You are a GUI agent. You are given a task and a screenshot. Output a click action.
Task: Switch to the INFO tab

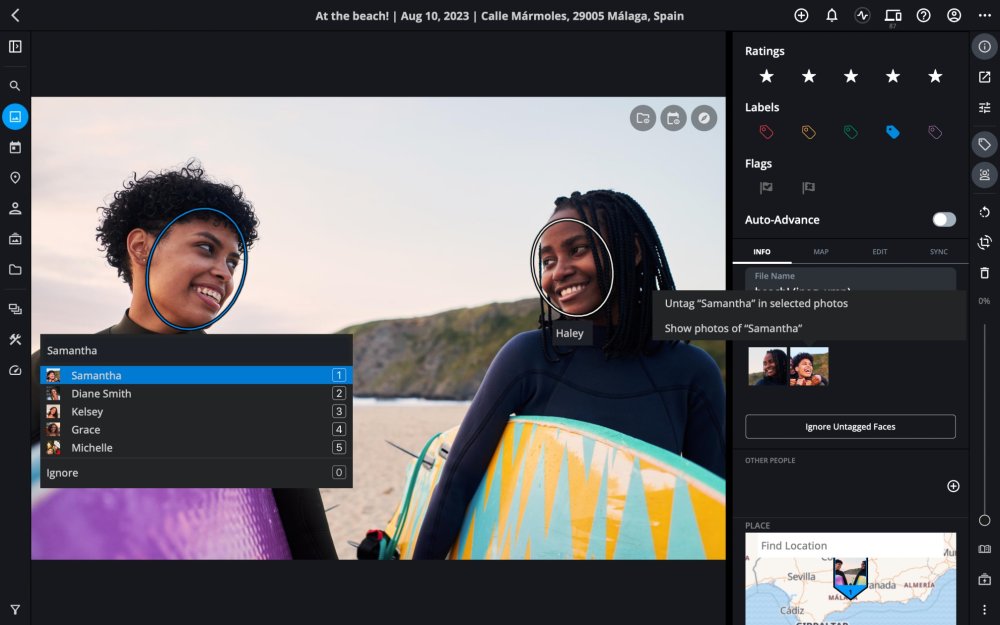[761, 252]
